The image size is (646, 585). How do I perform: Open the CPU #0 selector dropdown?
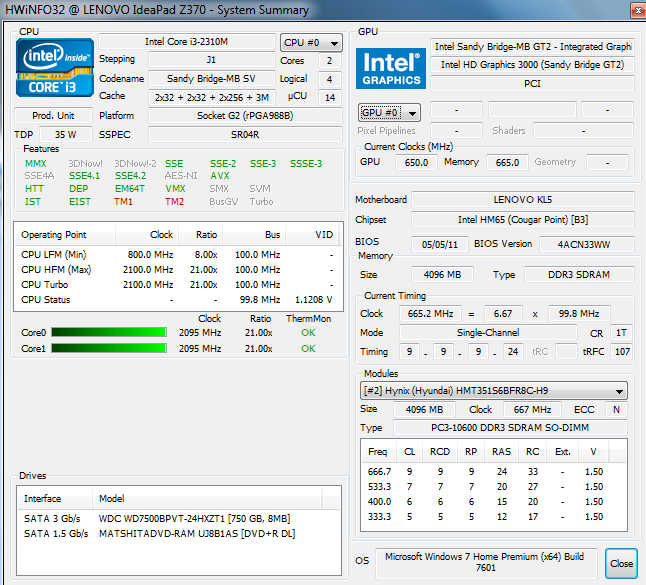[x=311, y=42]
